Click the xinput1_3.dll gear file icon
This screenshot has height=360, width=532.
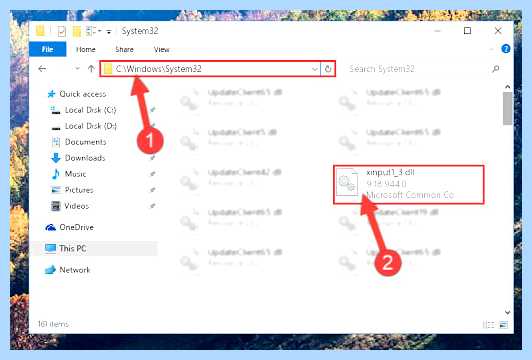coord(347,183)
